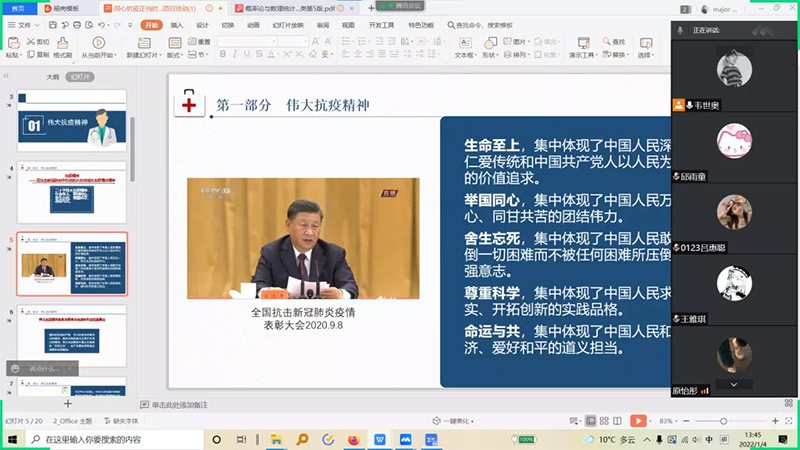Expand participant list chevron in meeting panel

point(734,384)
